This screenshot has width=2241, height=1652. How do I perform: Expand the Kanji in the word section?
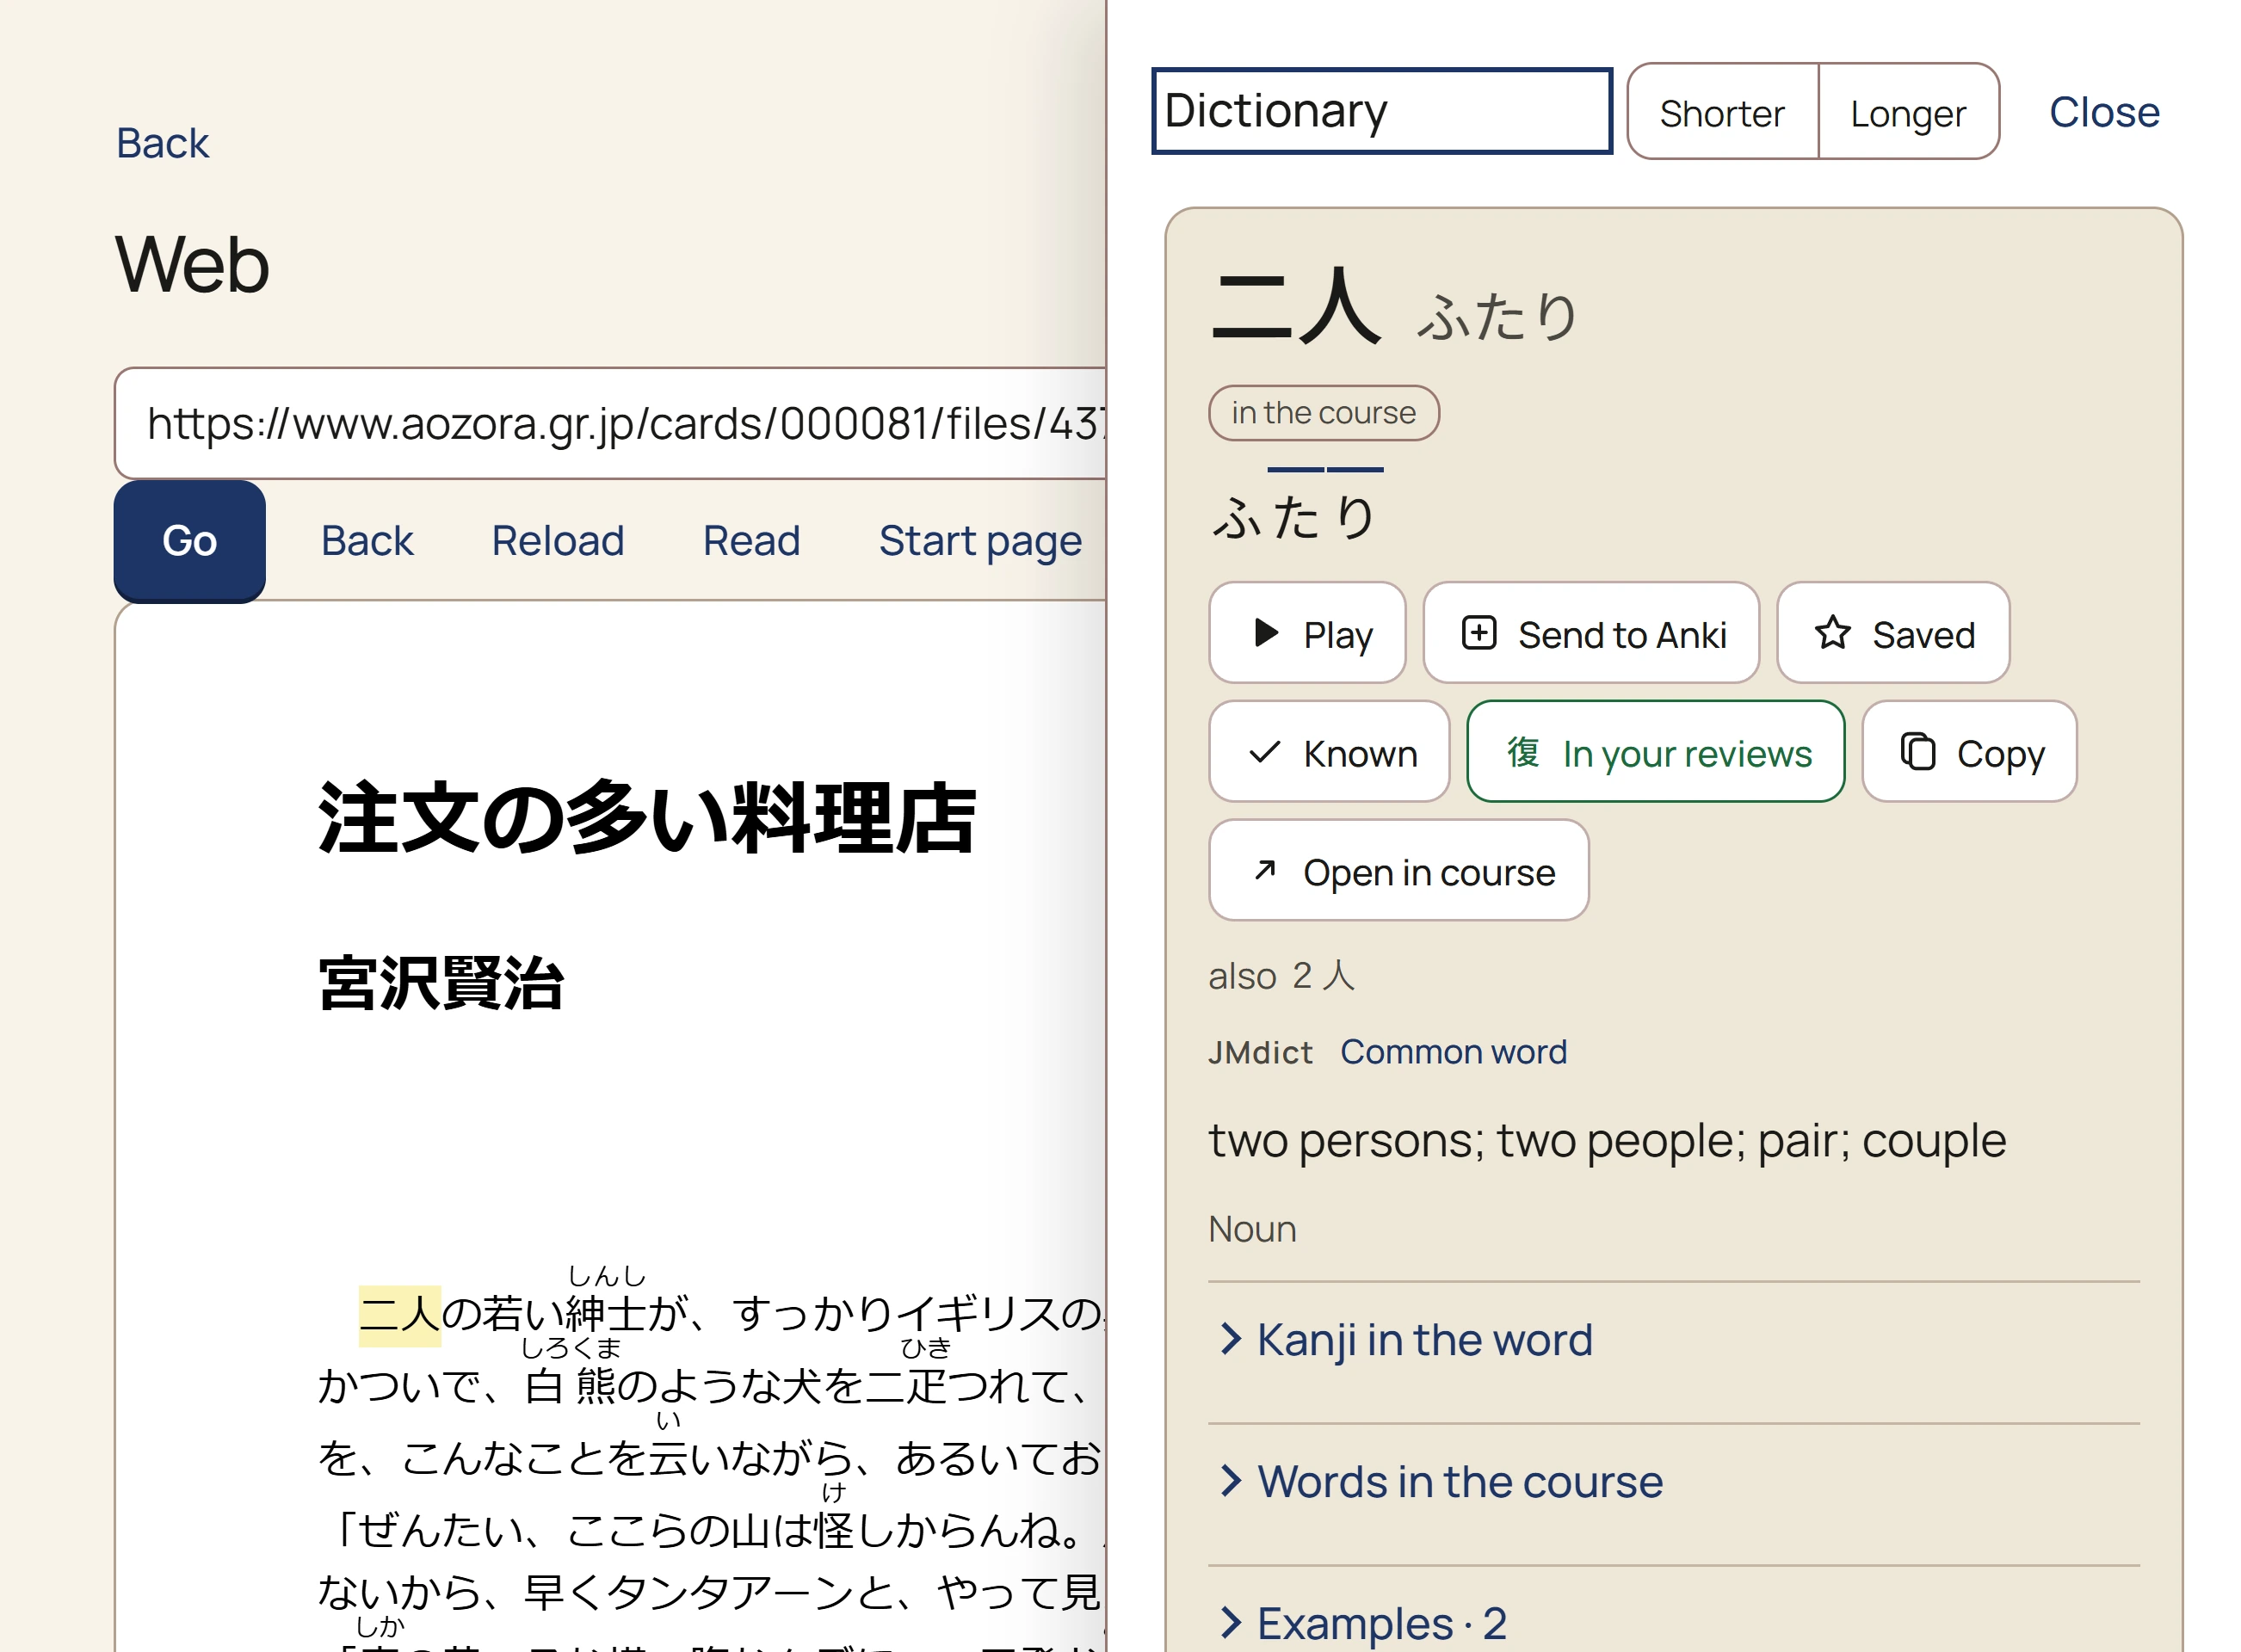click(x=1672, y=1339)
